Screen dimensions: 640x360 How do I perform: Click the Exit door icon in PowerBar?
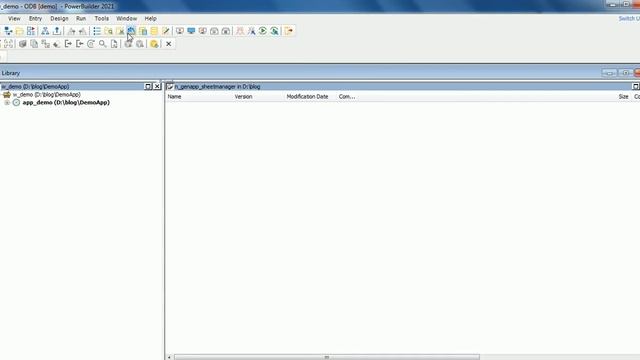tap(289, 31)
